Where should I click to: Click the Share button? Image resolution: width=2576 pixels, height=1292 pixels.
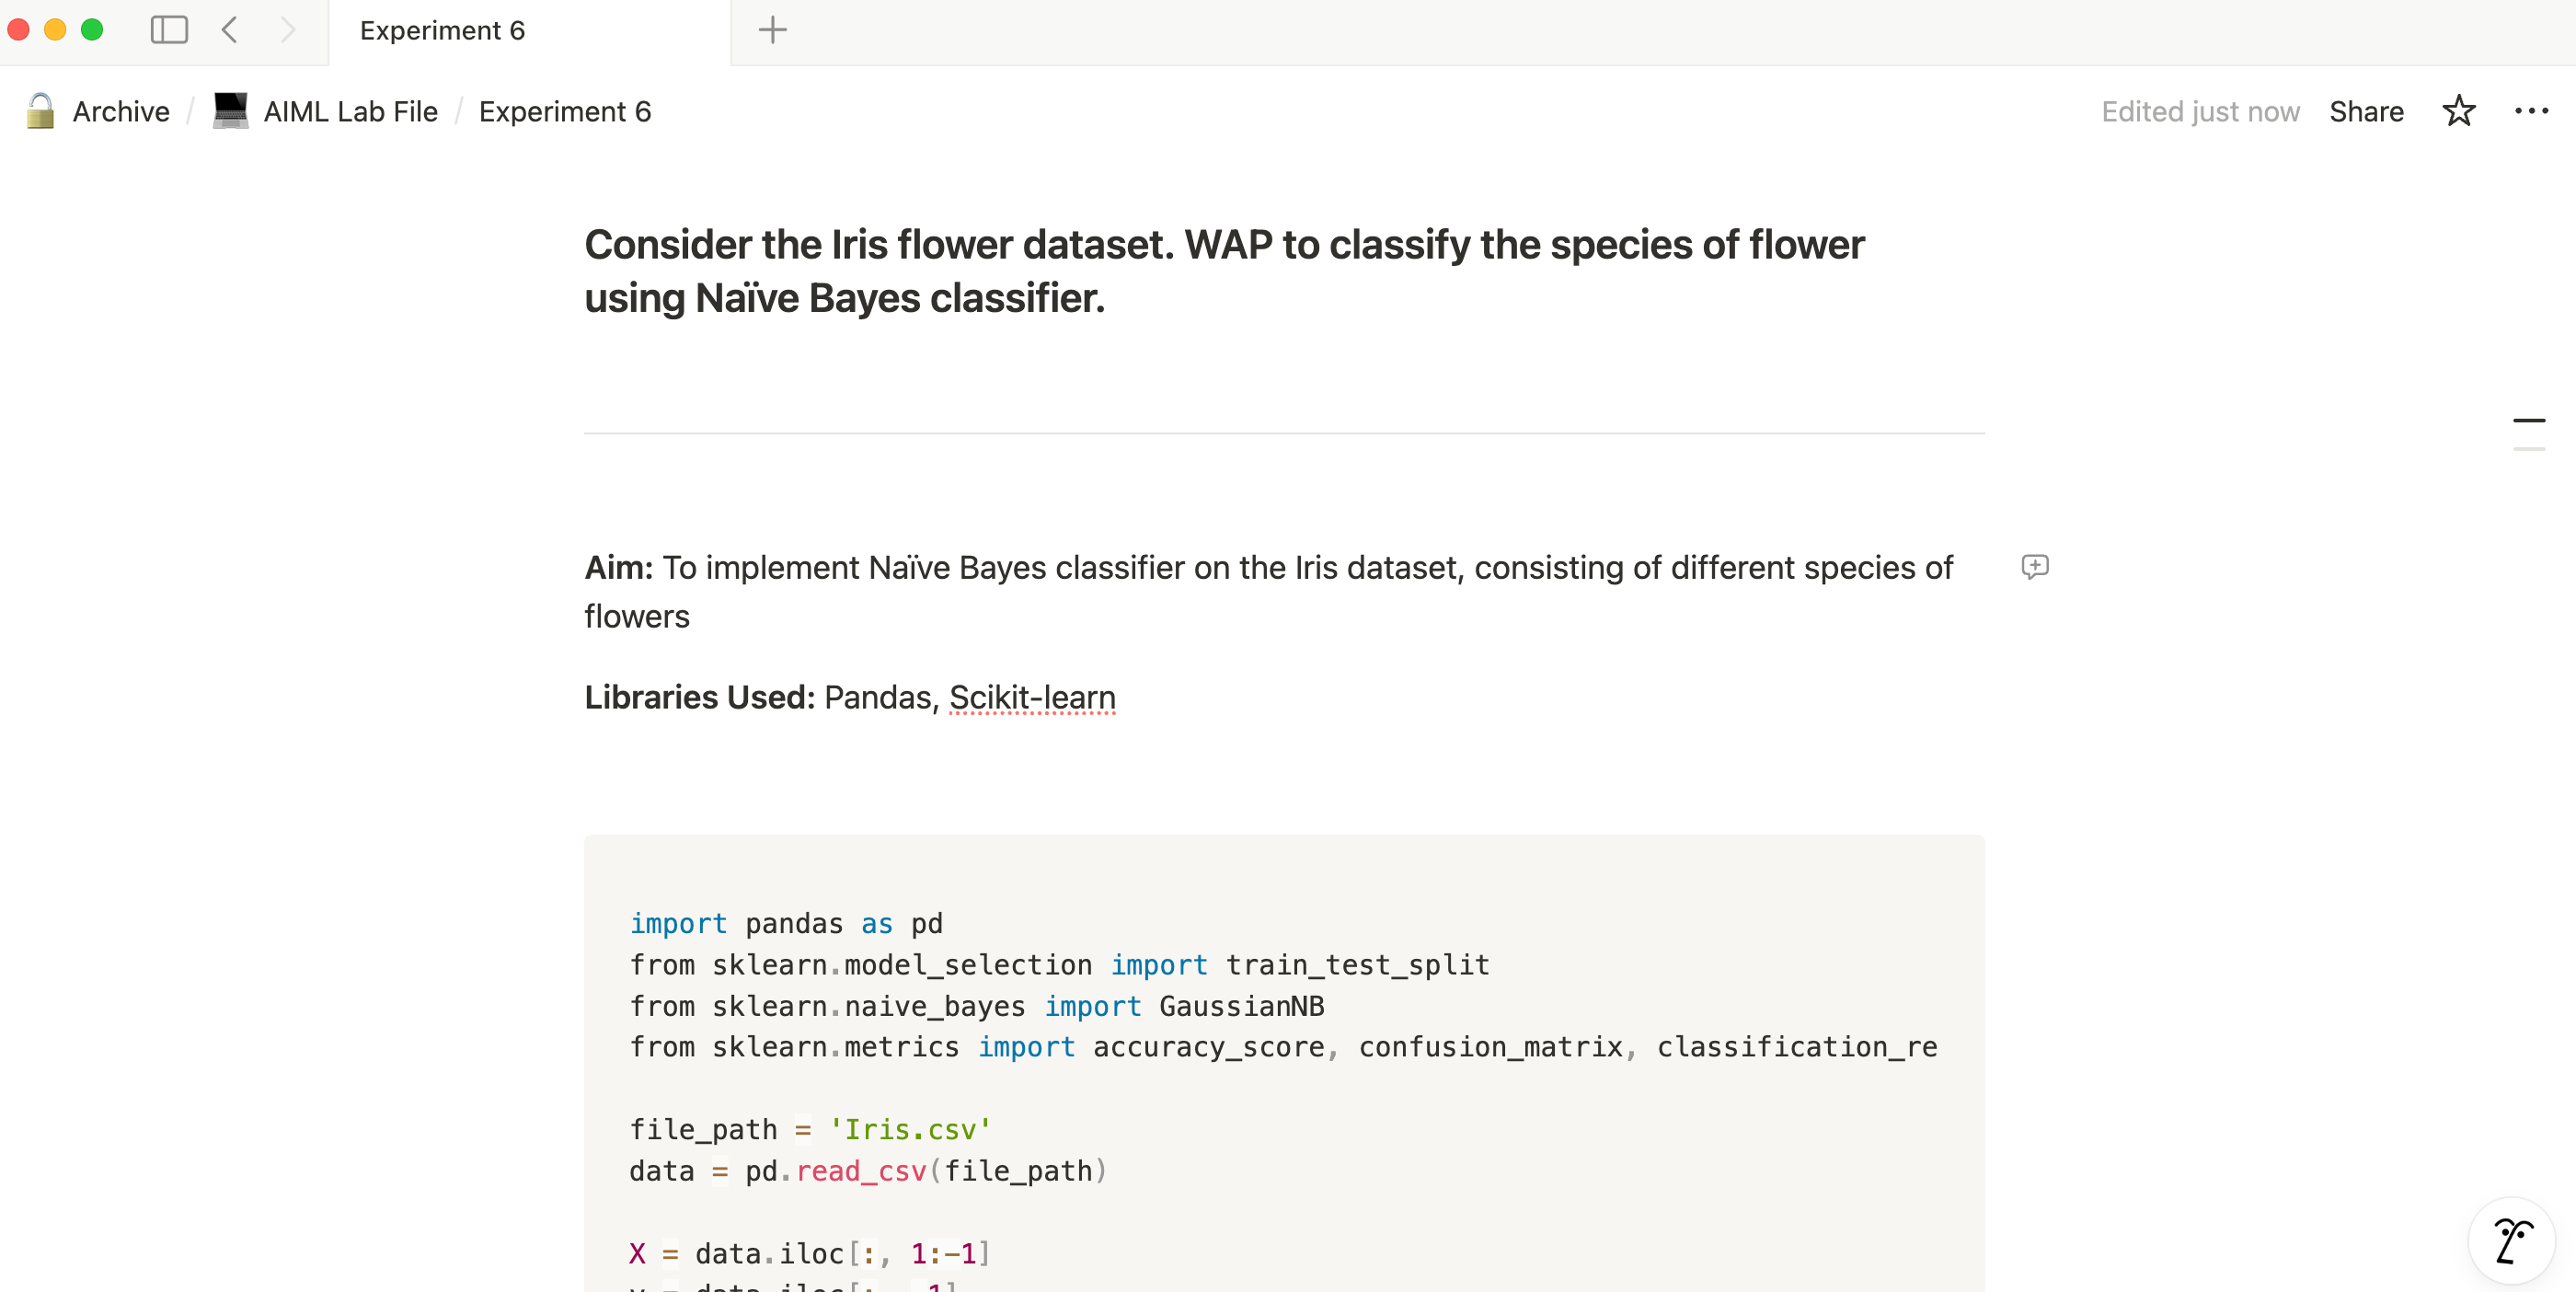click(x=2365, y=111)
